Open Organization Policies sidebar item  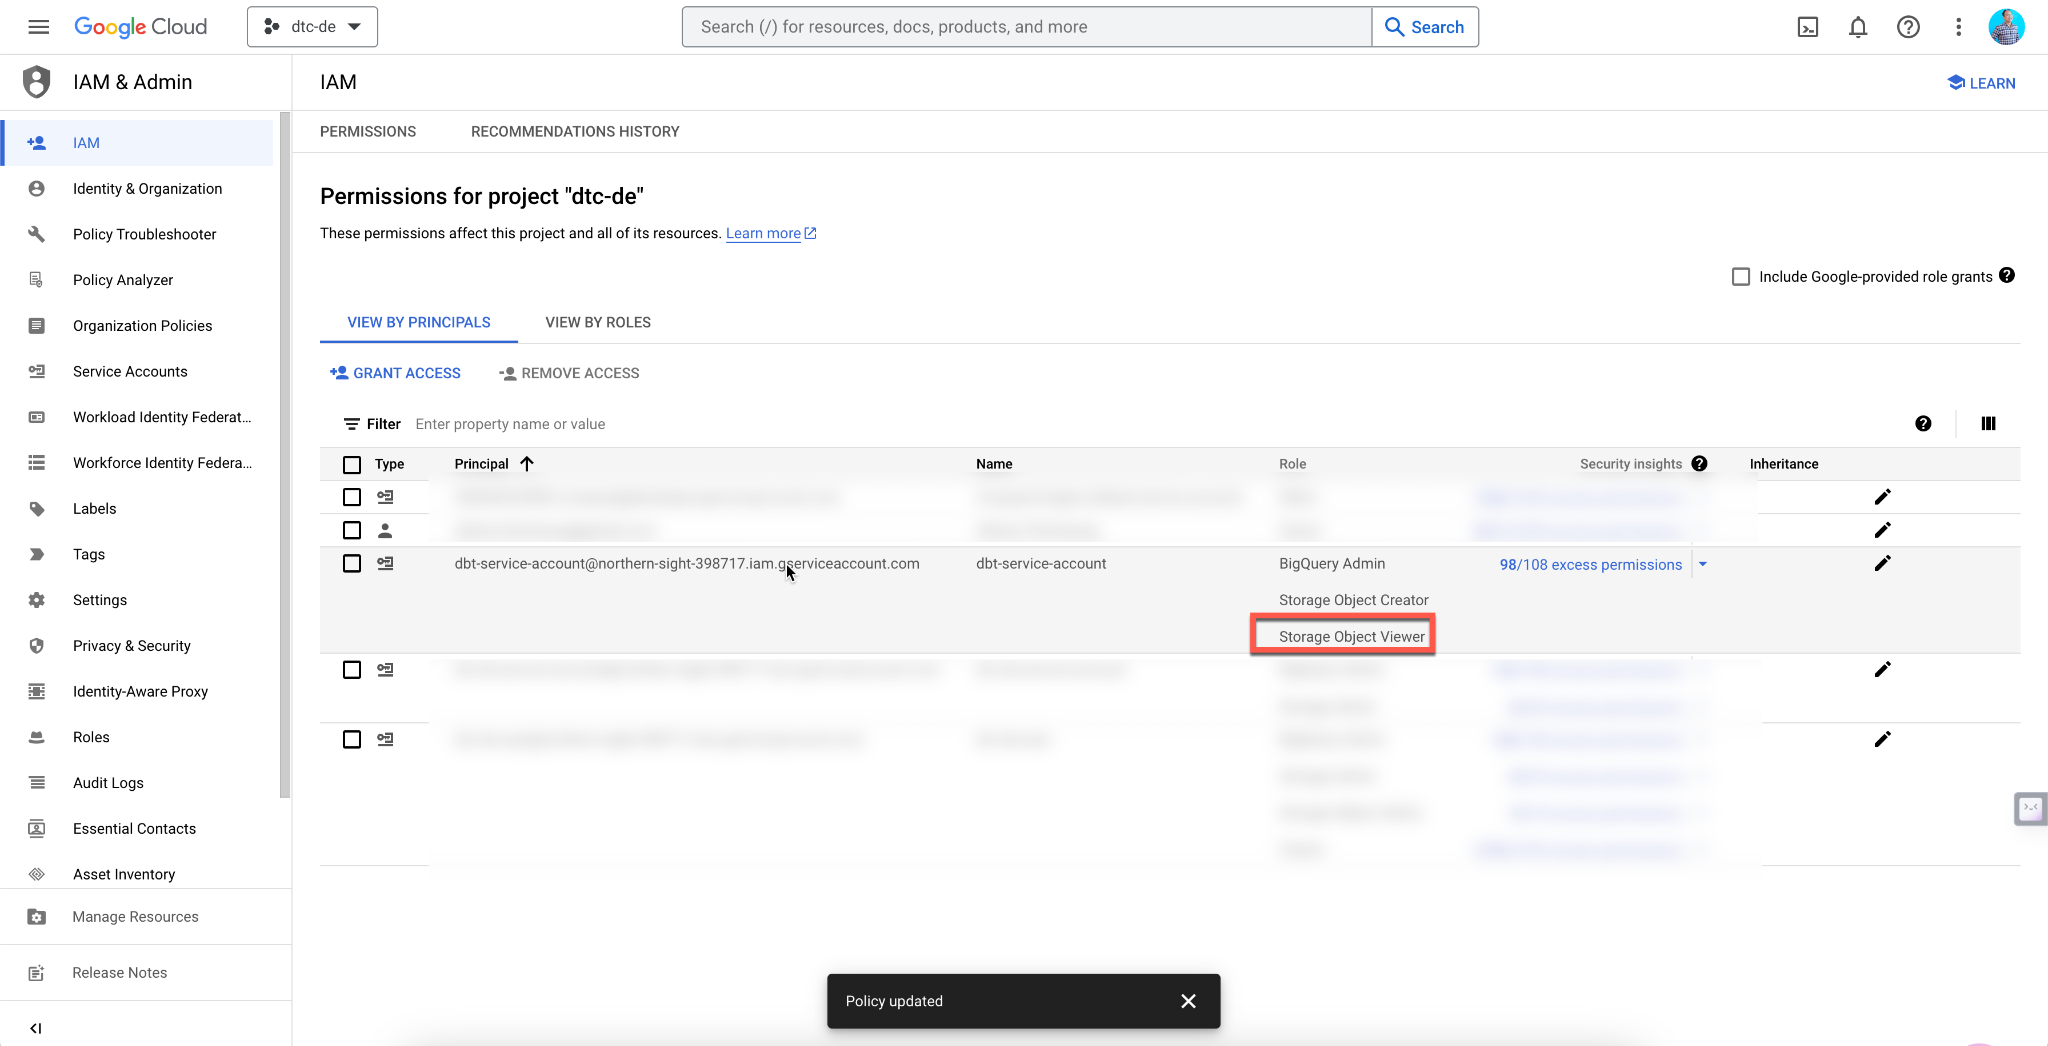[x=137, y=326]
